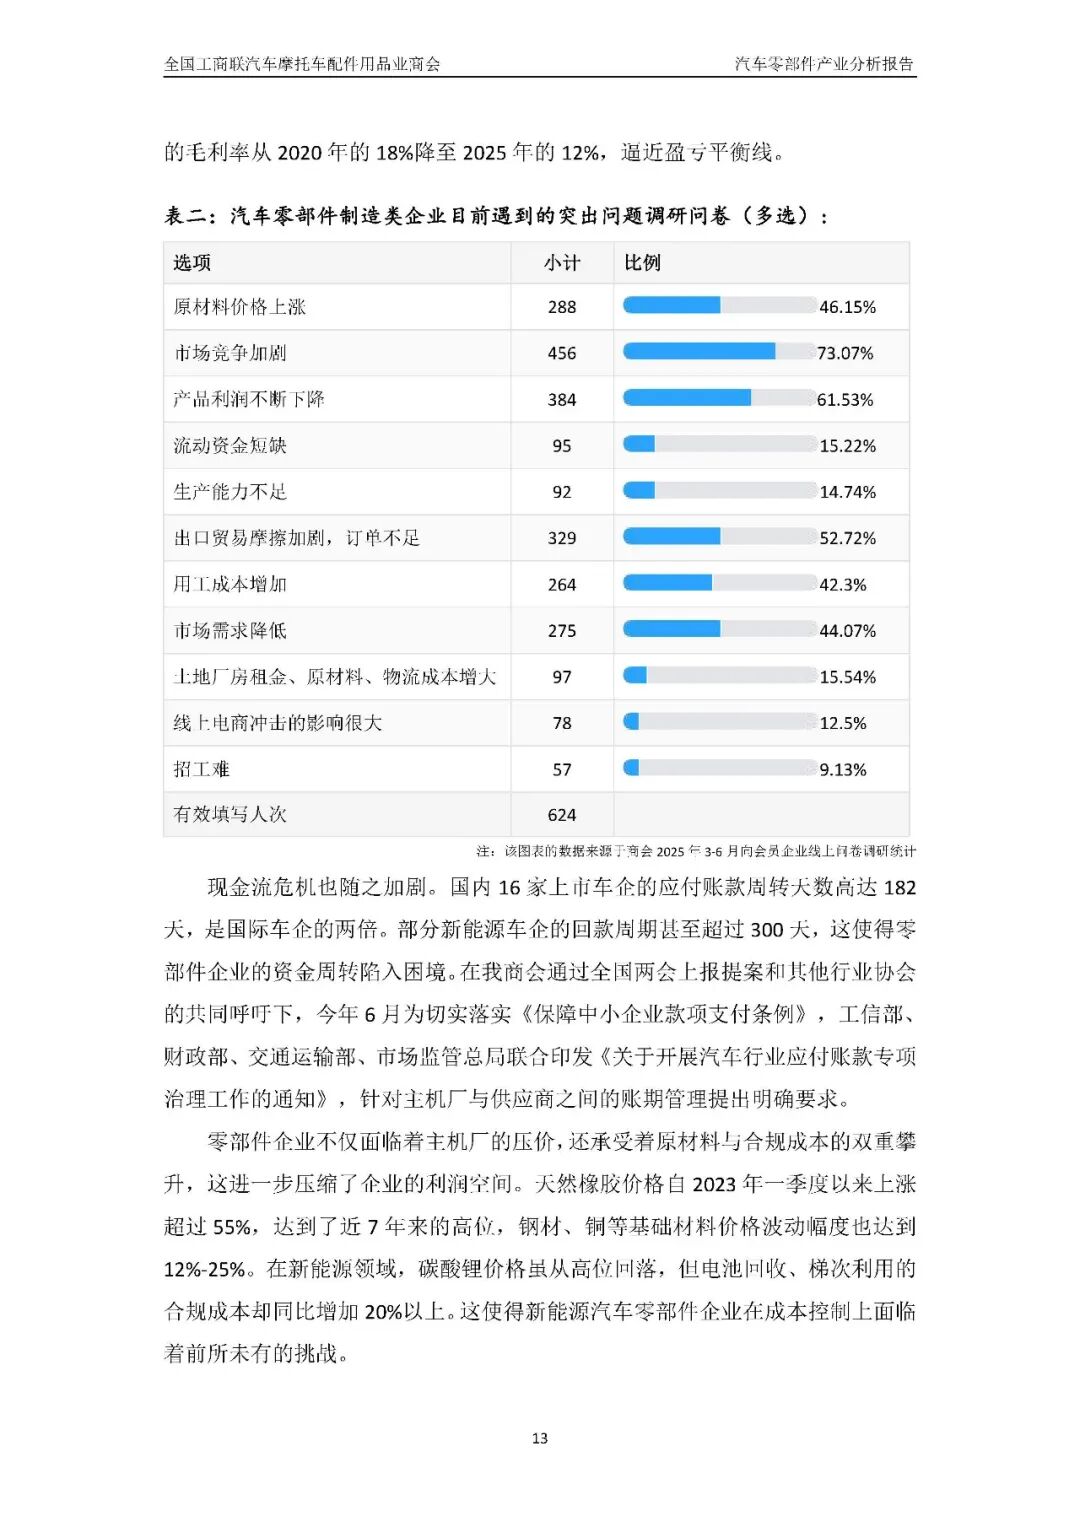This screenshot has height=1527, width=1080.
Task: Click the footnote below the table
Action: point(695,851)
